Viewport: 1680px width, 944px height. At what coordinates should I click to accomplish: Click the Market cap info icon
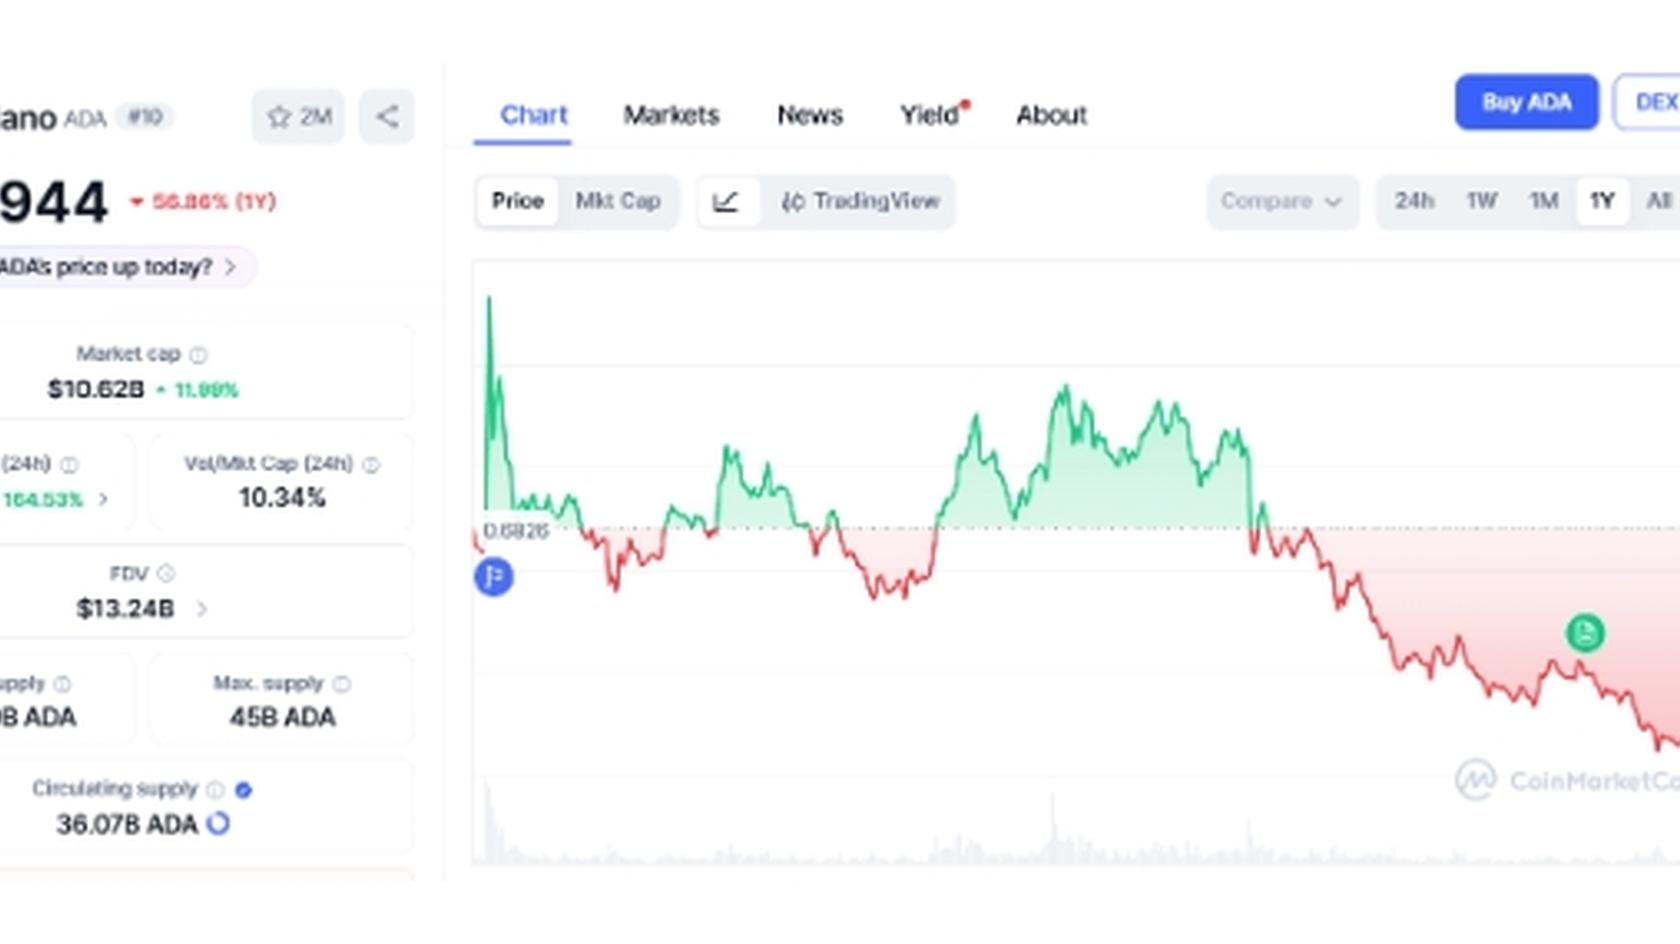(196, 354)
